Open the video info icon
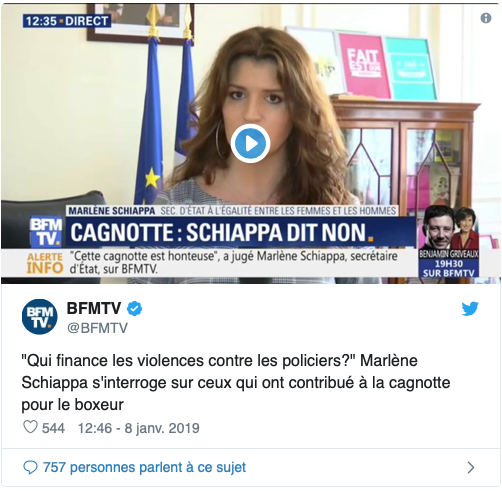The image size is (502, 491). click(486, 18)
